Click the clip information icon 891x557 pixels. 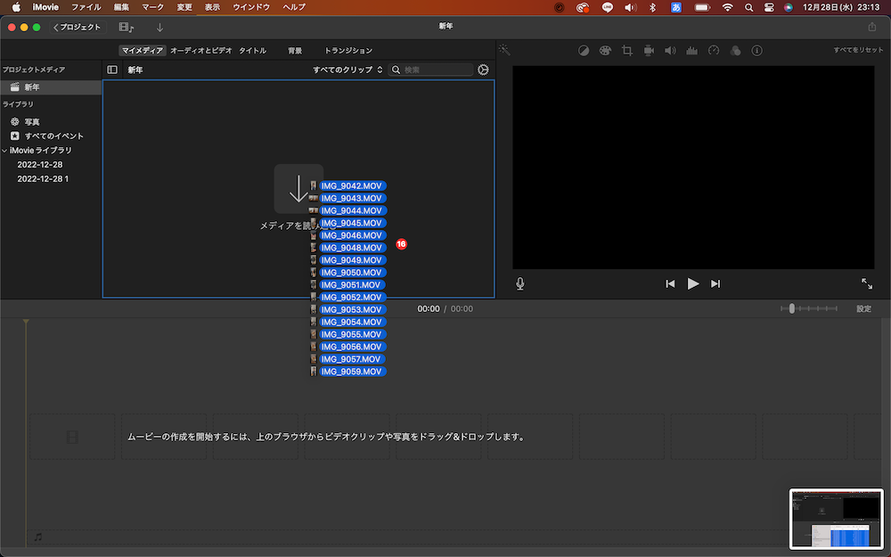757,50
